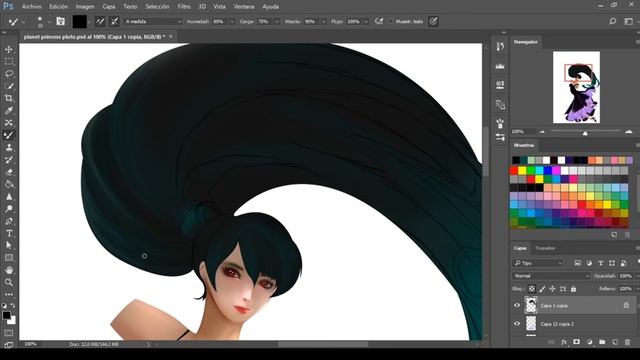
Task: Select the Rectangular Marquee tool
Action: pyautogui.click(x=9, y=62)
